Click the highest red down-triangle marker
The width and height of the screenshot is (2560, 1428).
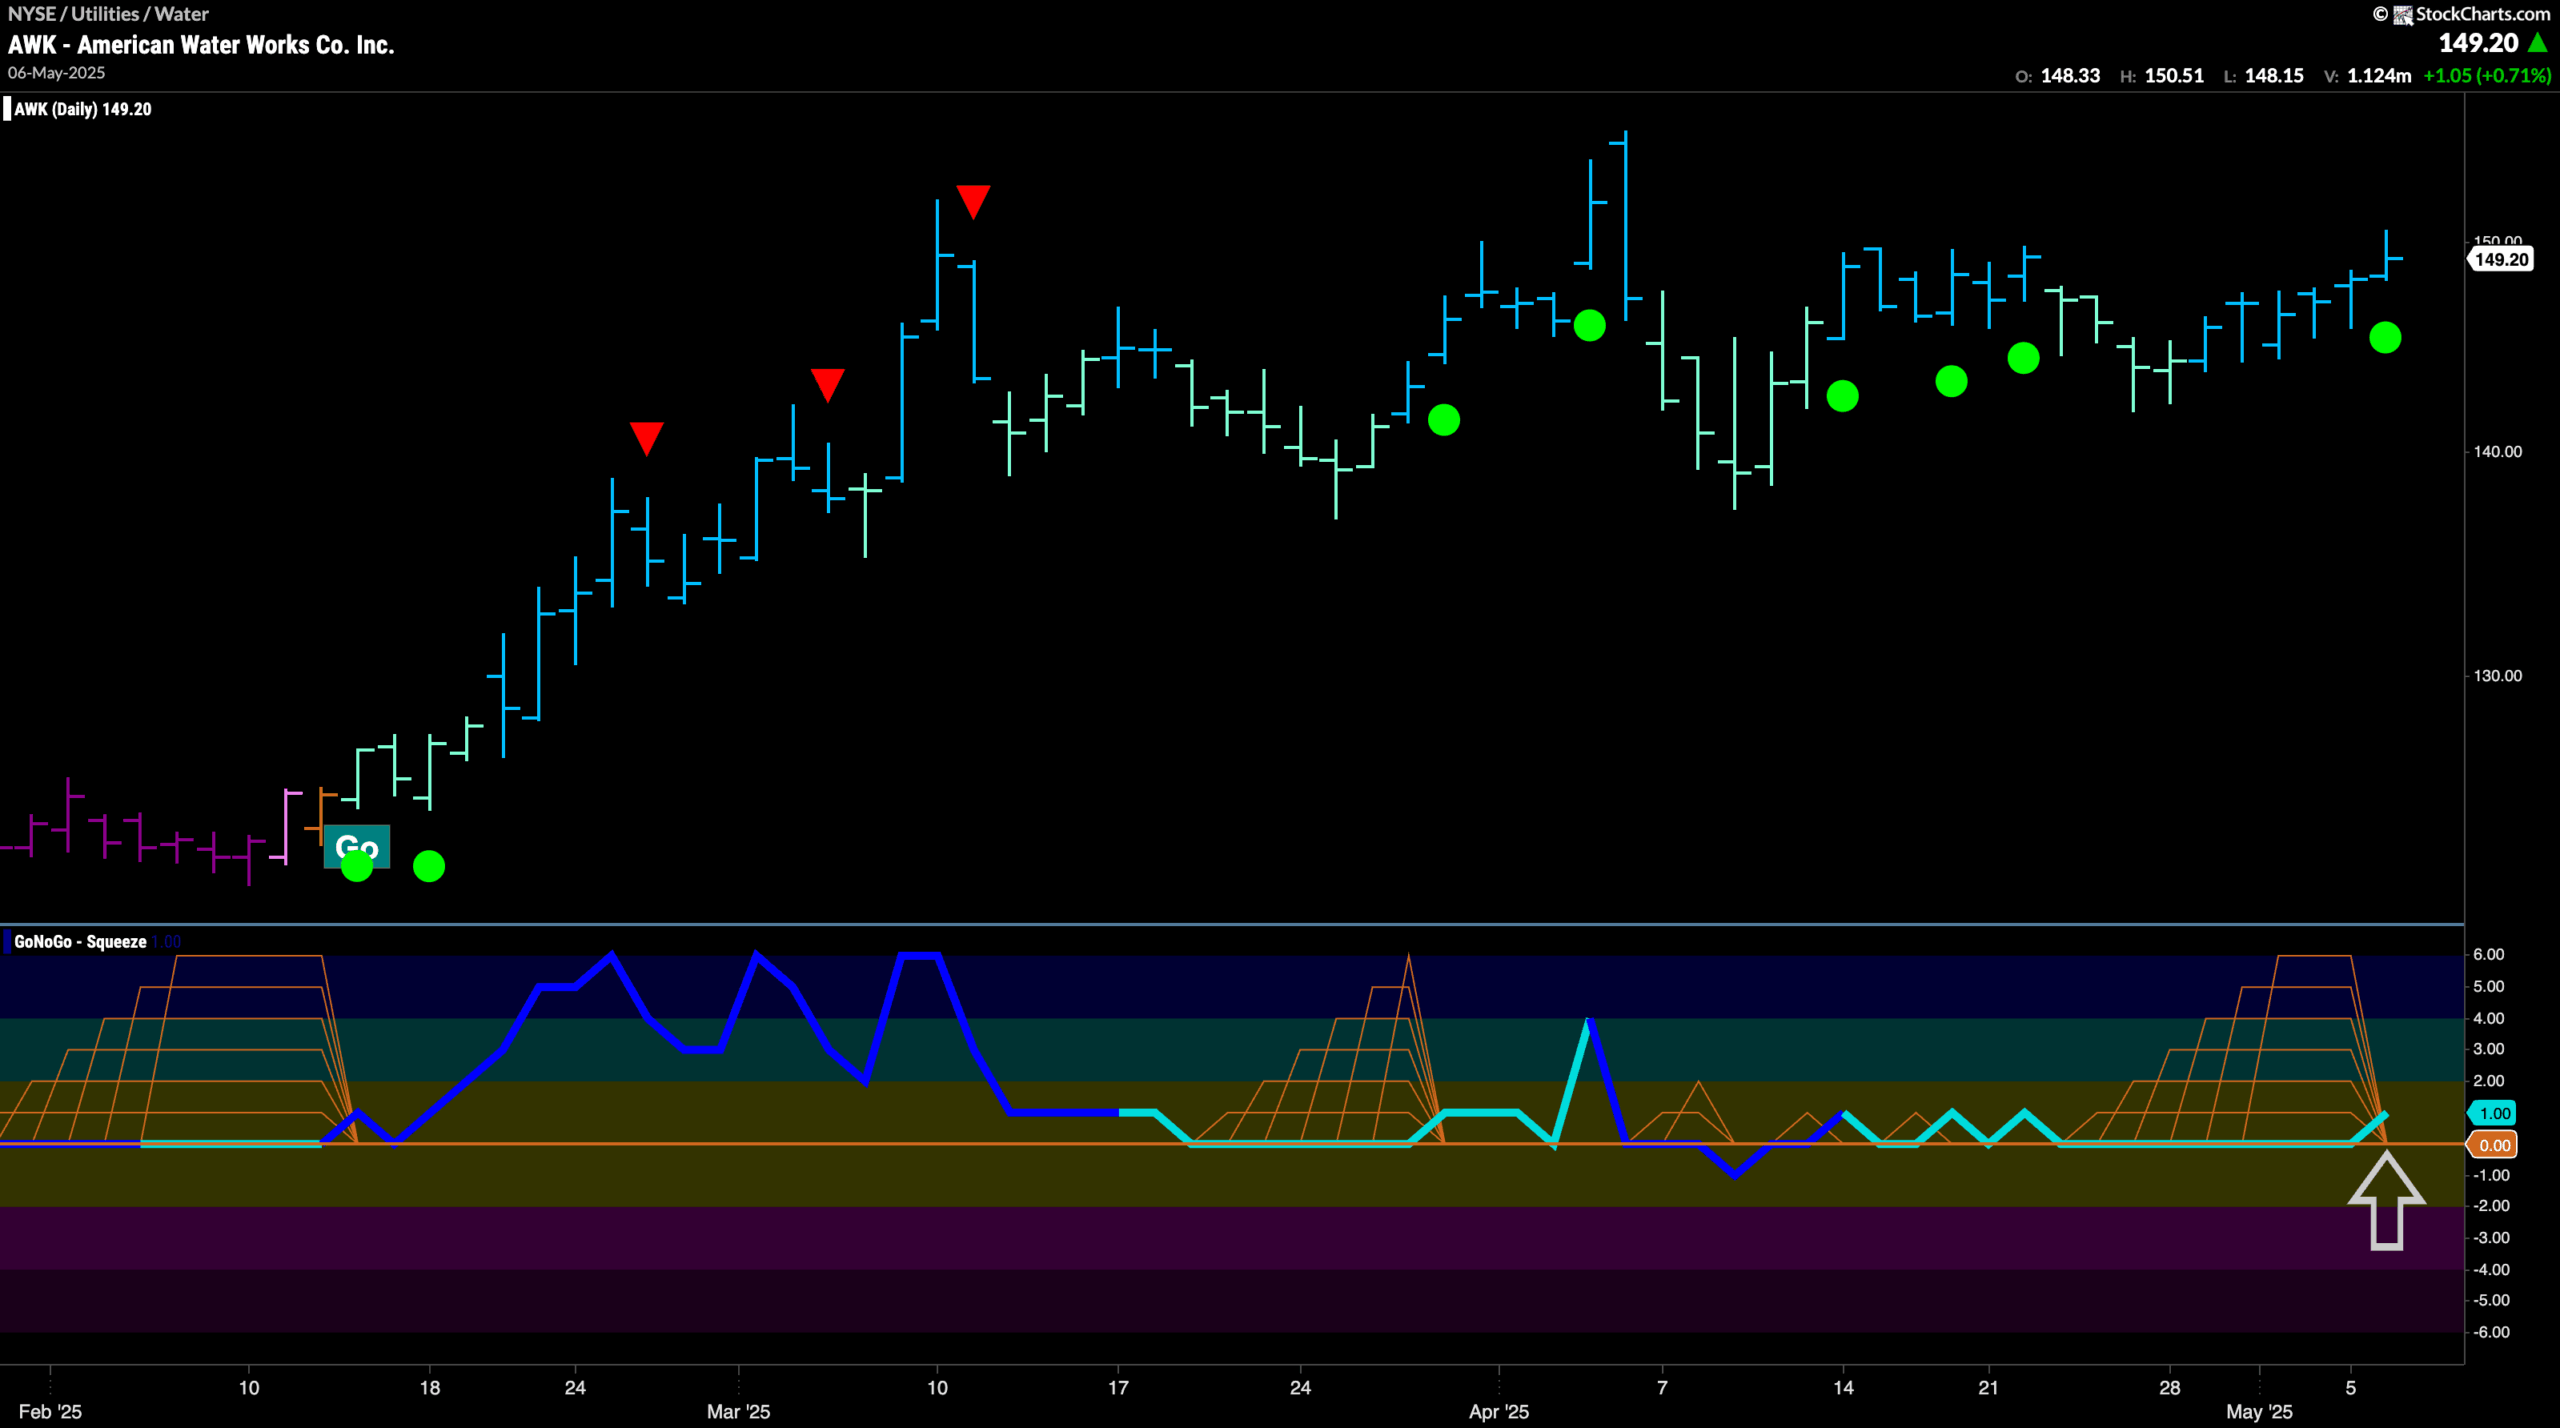click(x=973, y=201)
